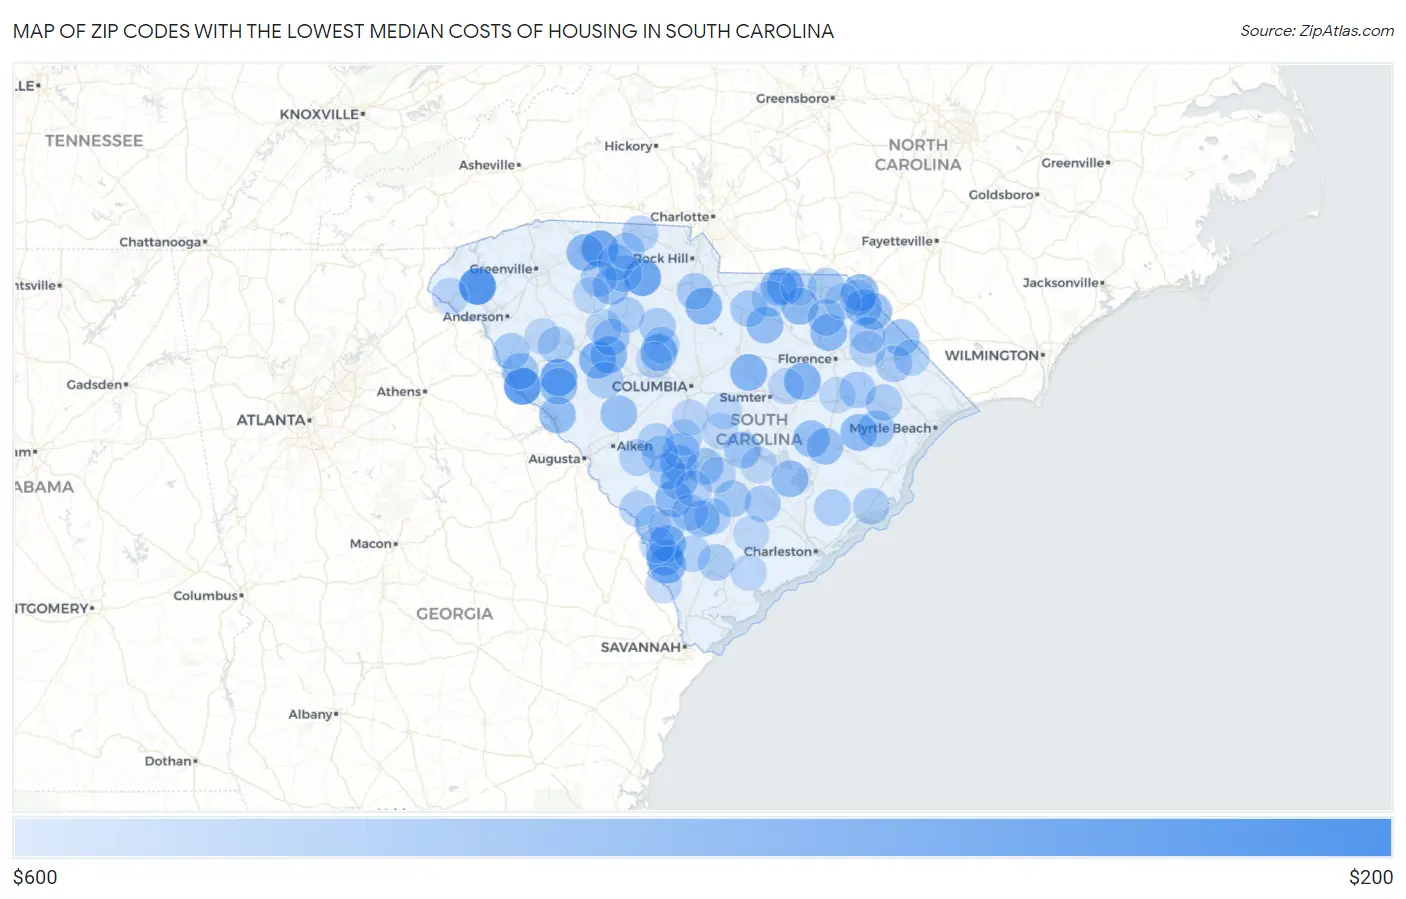Click the COLUMBIA city label
1406x899 pixels.
(650, 386)
